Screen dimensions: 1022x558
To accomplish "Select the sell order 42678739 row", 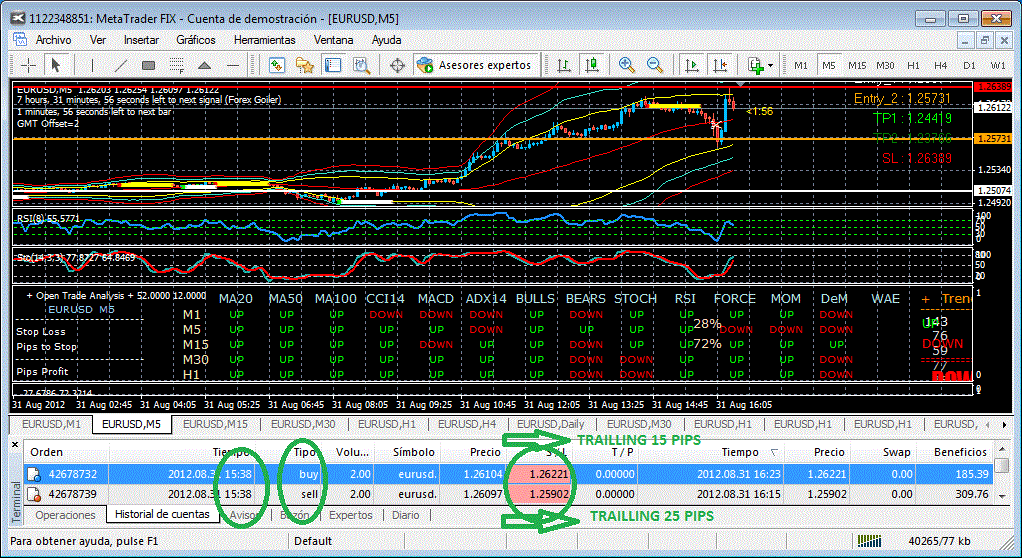I will (508, 494).
